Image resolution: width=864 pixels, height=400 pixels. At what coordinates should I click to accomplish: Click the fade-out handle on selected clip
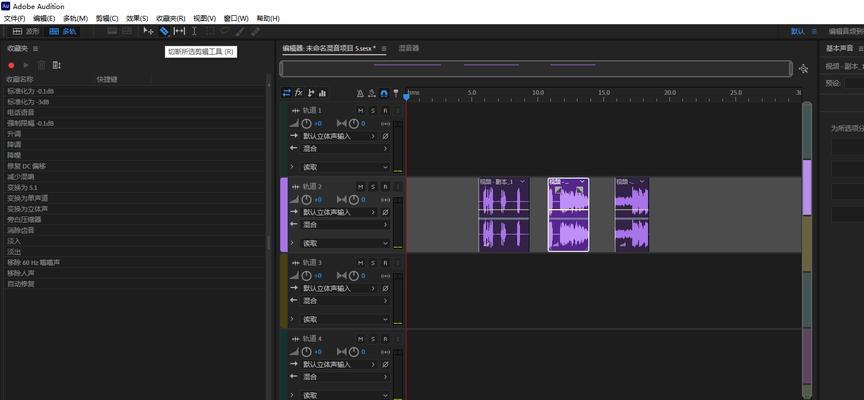[x=580, y=190]
